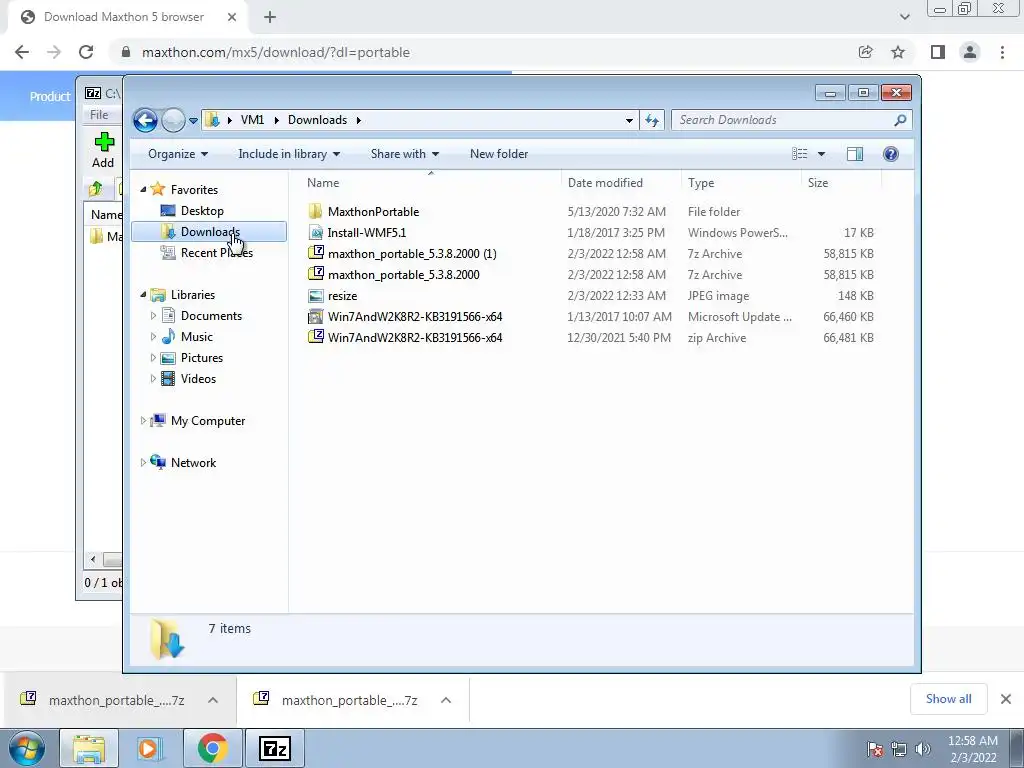Viewport: 1024px width, 768px height.
Task: Select the resize JPEG image icon
Action: pos(315,296)
